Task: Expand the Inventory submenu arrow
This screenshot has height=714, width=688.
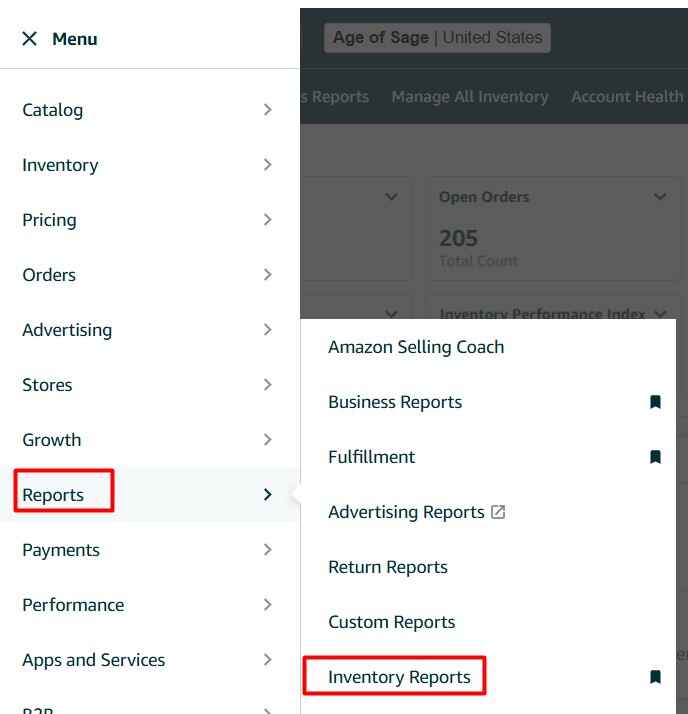Action: click(267, 165)
